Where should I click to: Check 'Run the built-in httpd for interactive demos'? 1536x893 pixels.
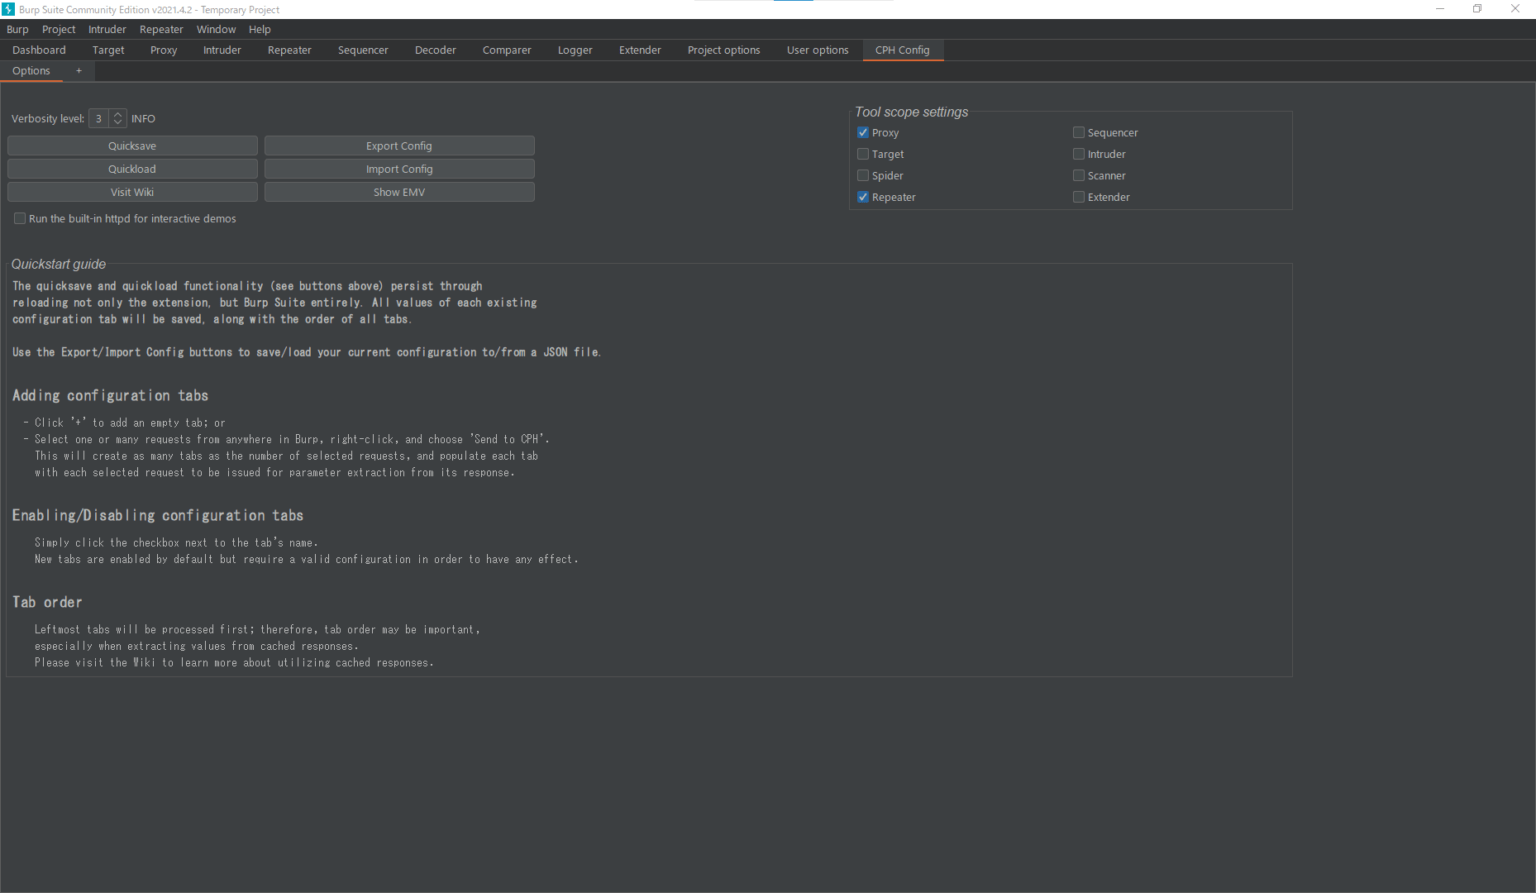click(x=19, y=218)
